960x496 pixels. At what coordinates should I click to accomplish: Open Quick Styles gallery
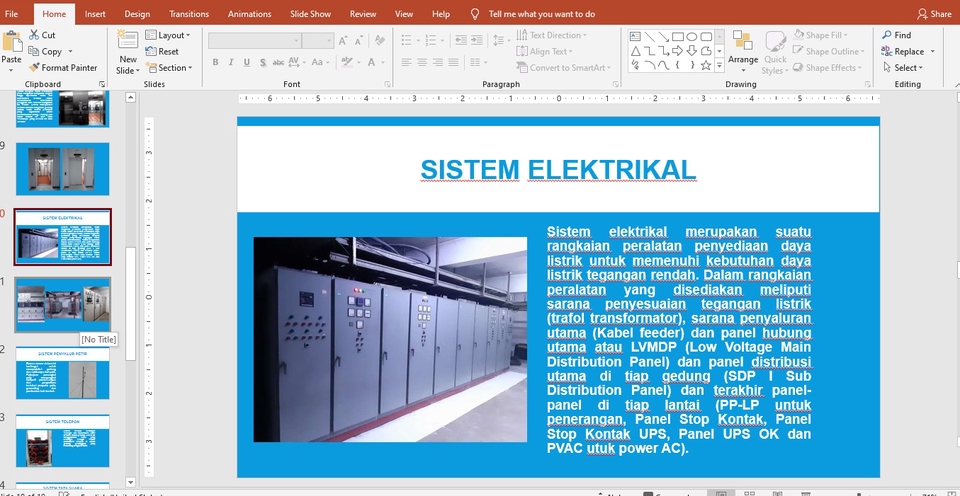775,53
